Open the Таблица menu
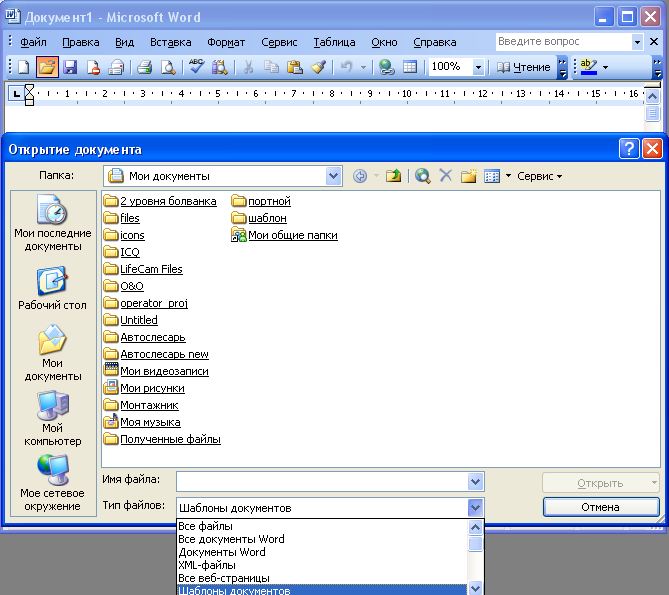This screenshot has width=669, height=595. coord(334,42)
